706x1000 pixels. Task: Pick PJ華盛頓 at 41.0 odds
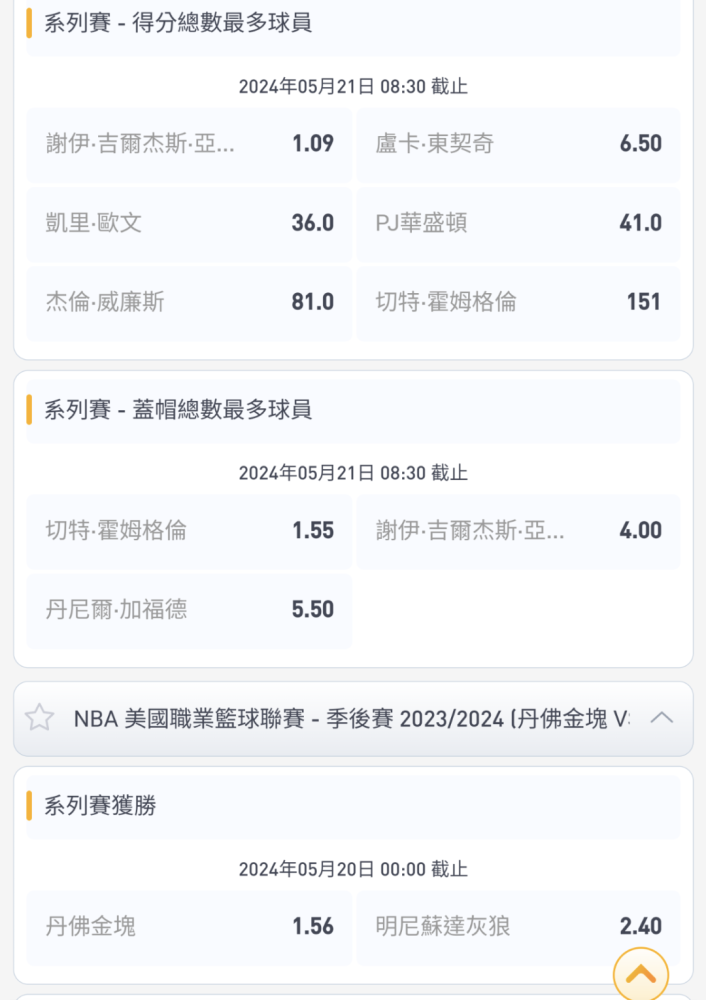[518, 224]
